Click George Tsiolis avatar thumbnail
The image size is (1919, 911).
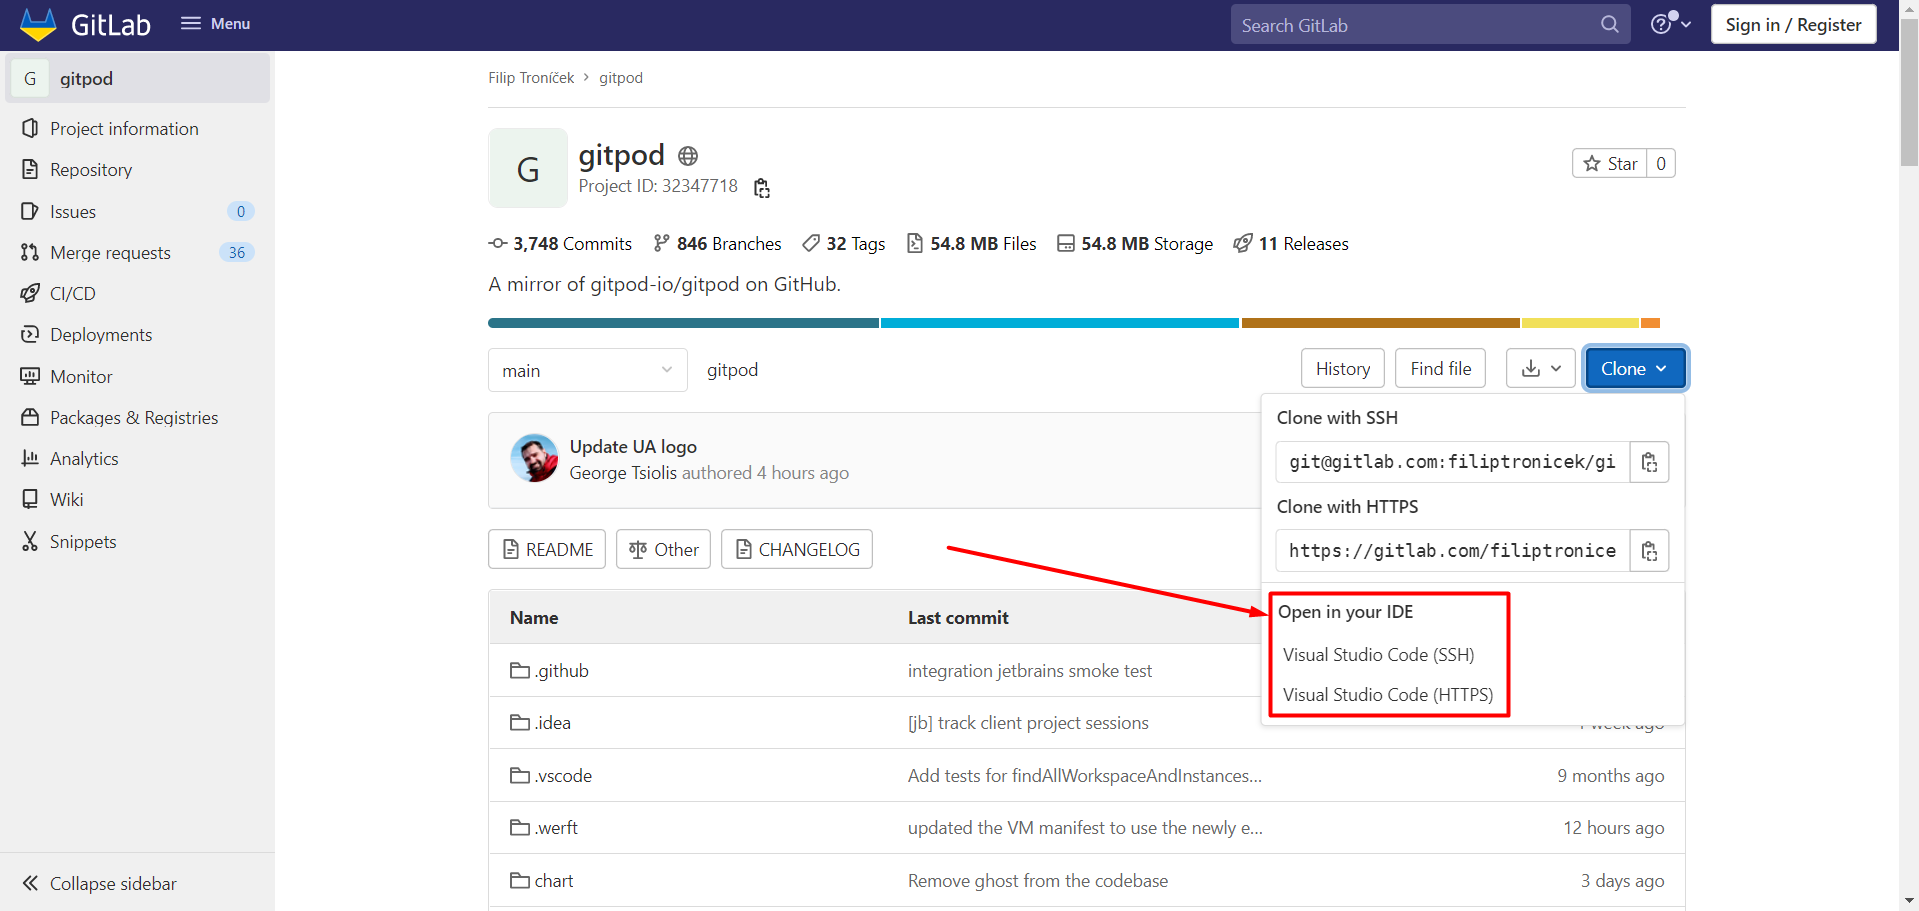[x=535, y=458]
